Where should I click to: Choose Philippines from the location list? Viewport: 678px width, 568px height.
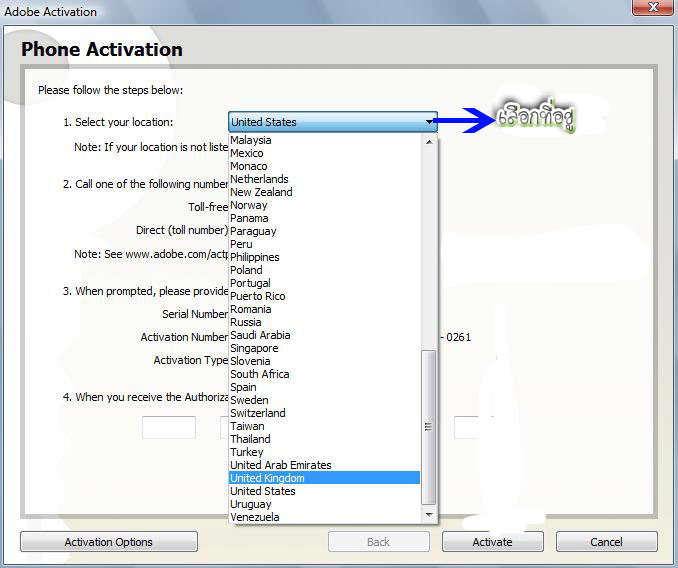click(x=325, y=257)
